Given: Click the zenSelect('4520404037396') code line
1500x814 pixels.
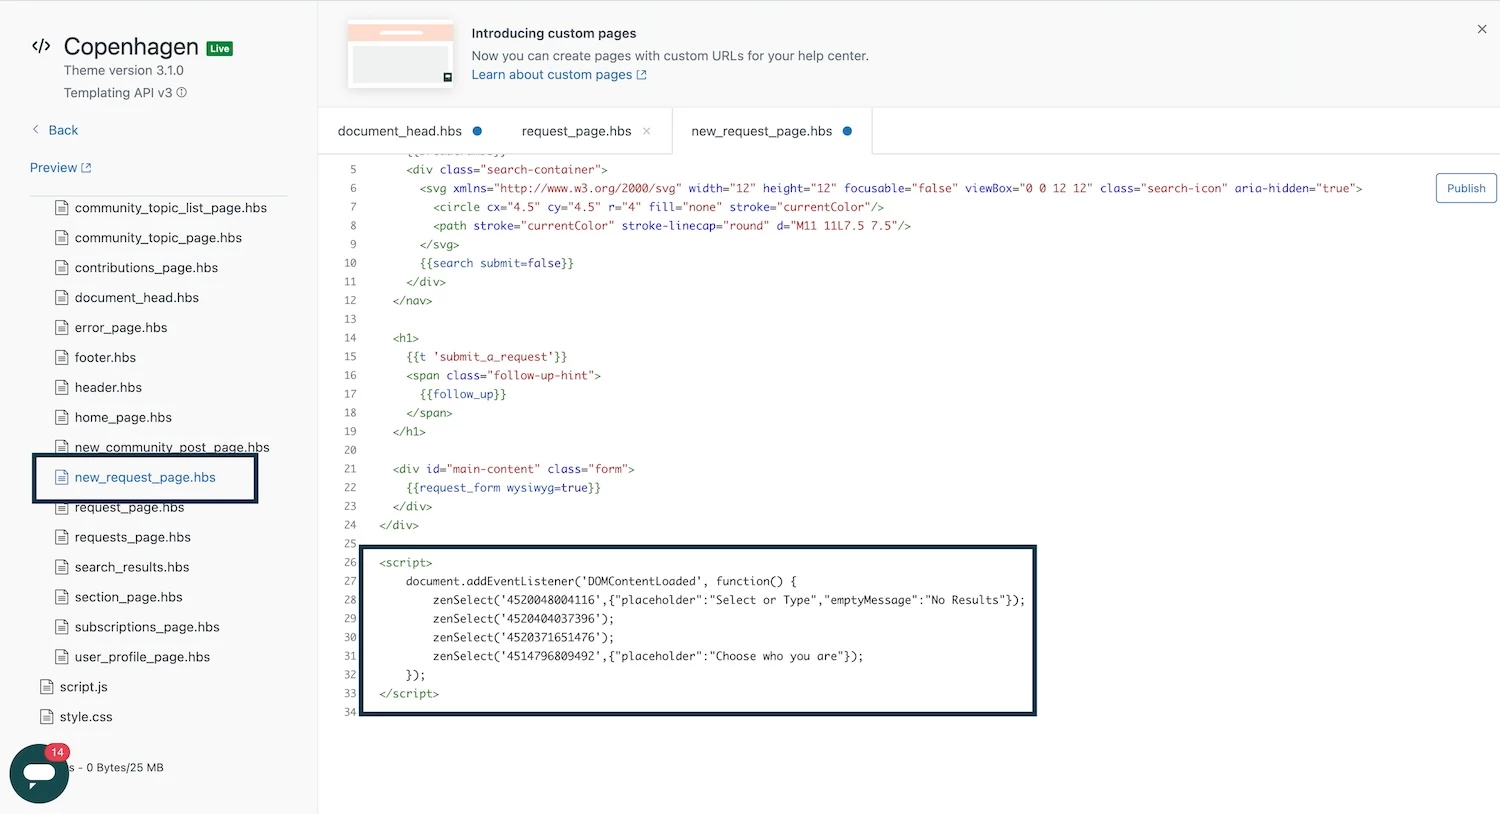Looking at the screenshot, I should 523,619.
